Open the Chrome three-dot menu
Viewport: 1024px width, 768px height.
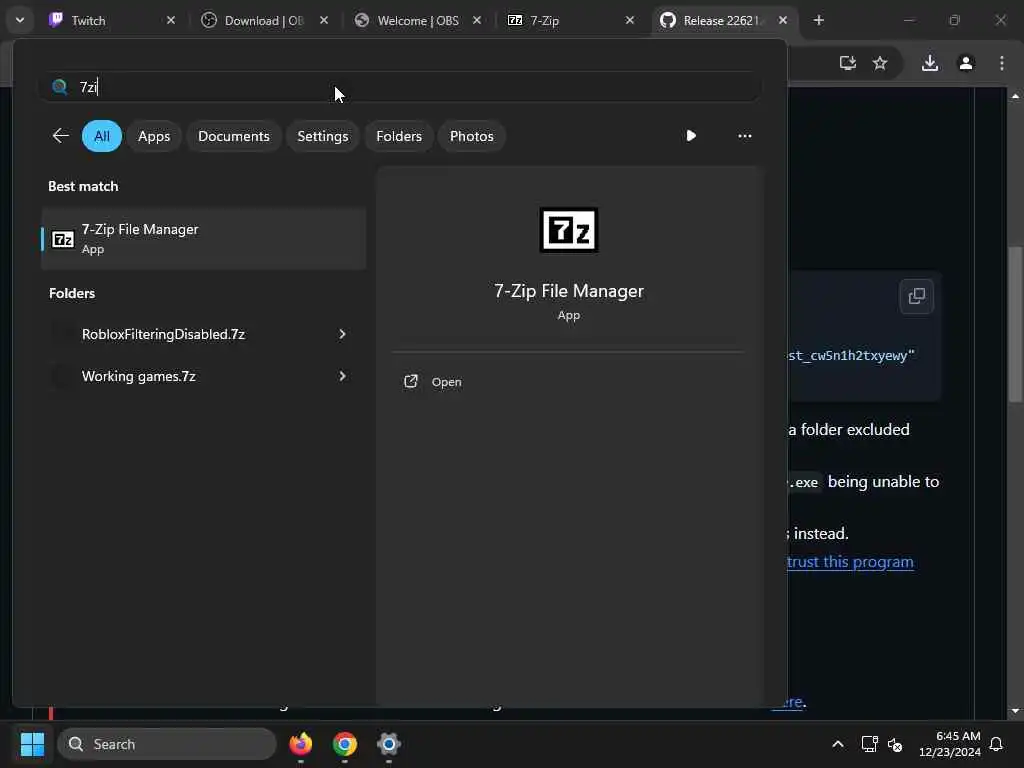pyautogui.click(x=1002, y=63)
